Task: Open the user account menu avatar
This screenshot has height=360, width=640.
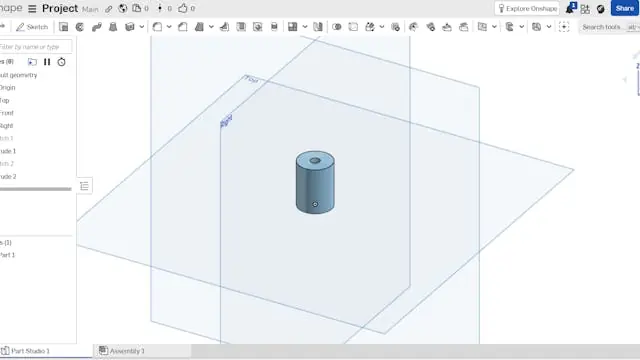Action: (x=600, y=9)
